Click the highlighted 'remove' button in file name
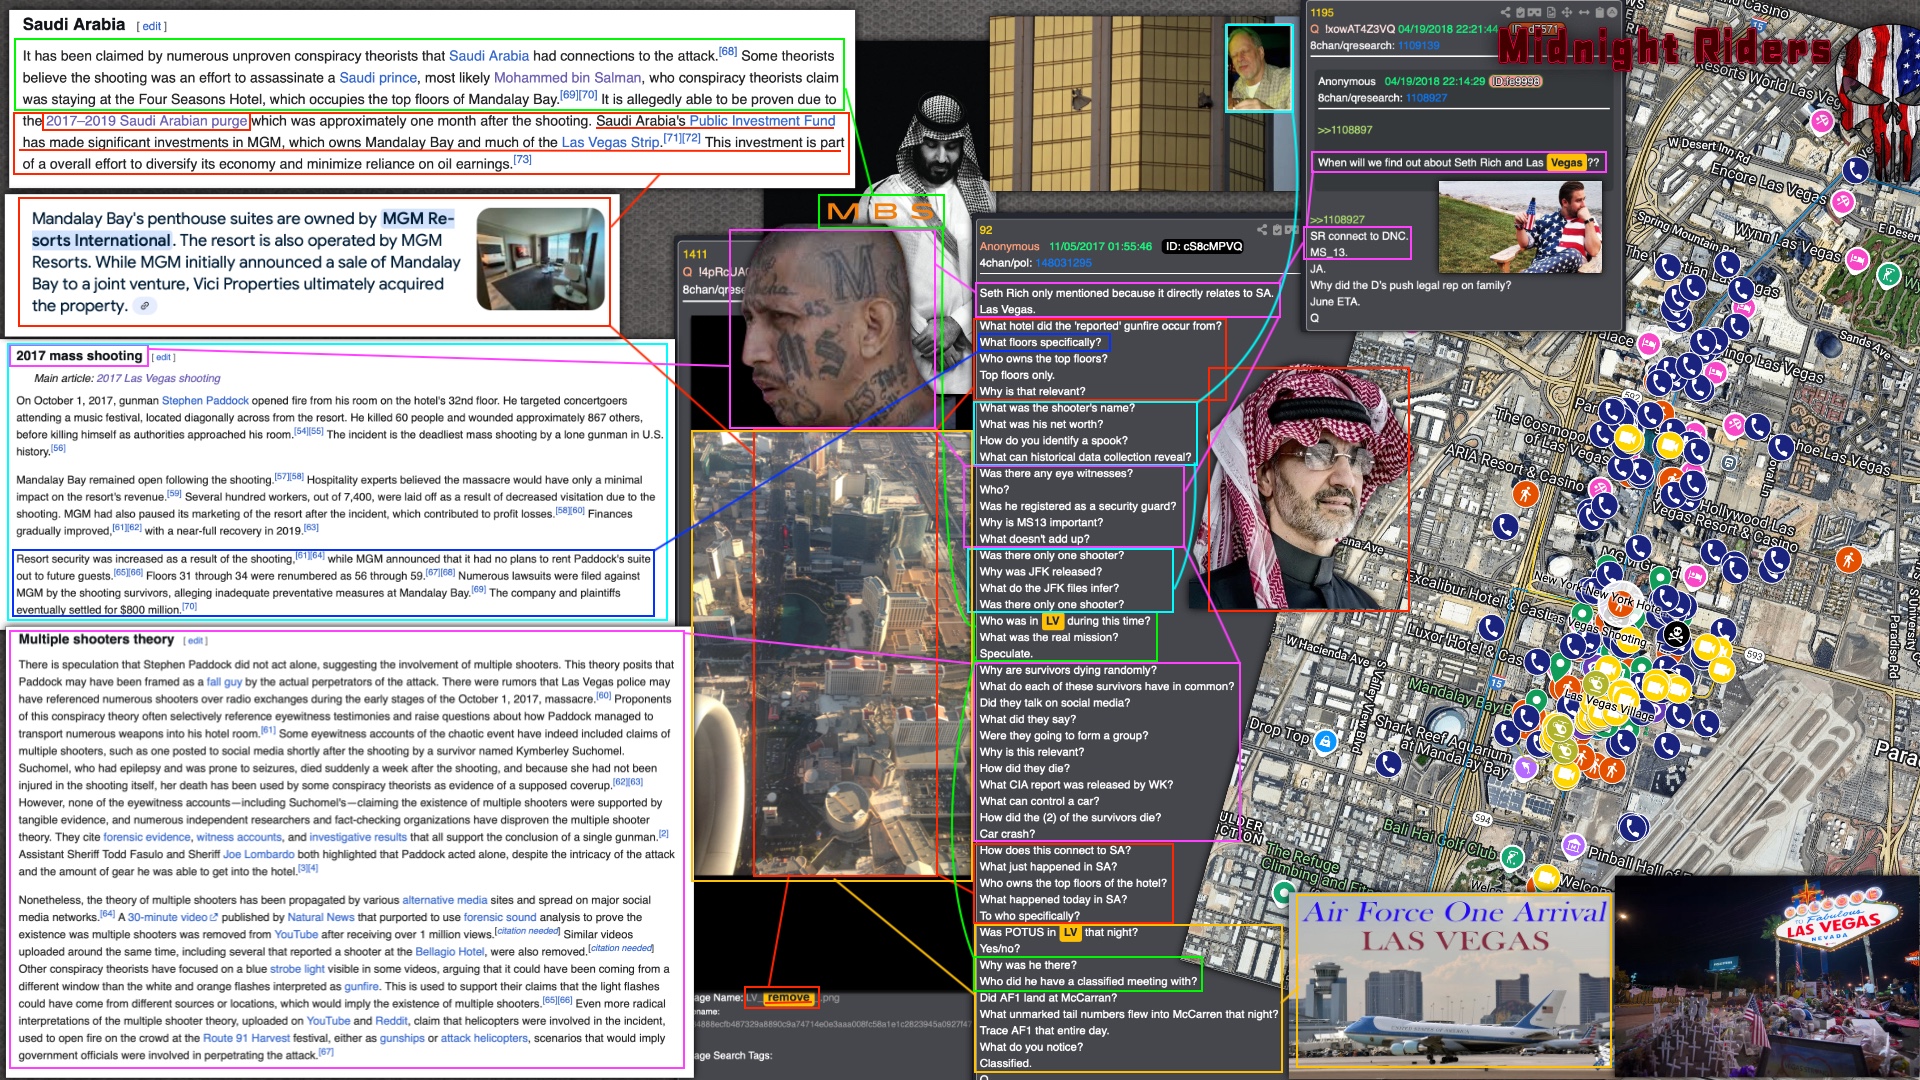Screen dimensions: 1920x1080 click(788, 997)
